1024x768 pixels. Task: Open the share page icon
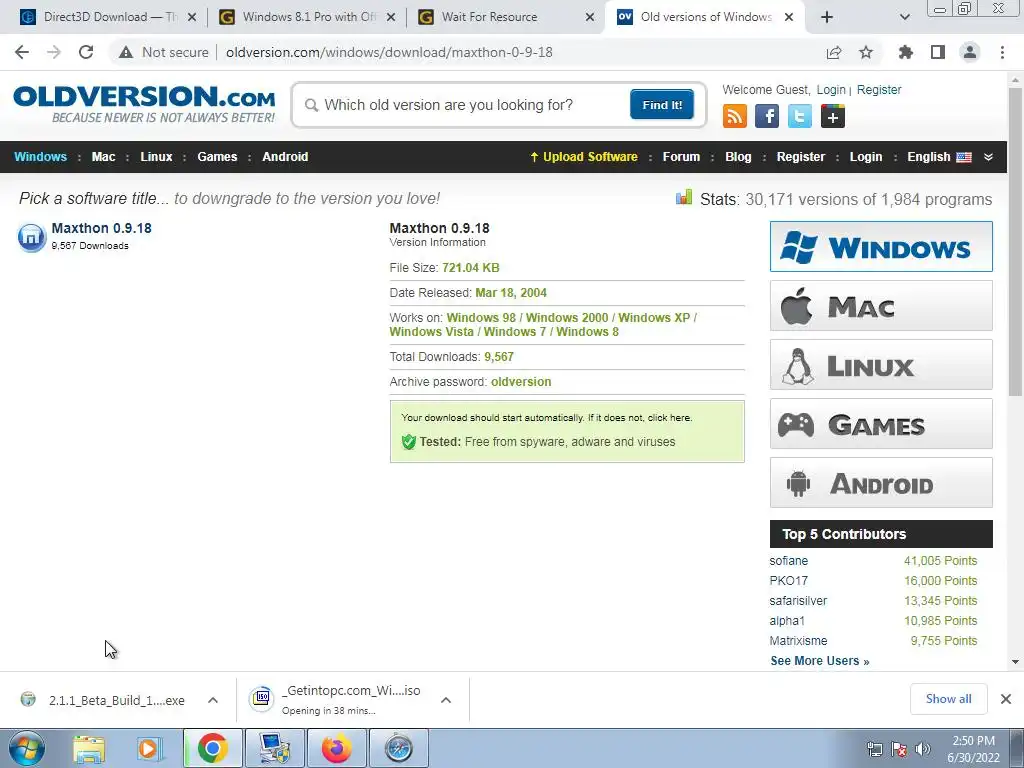pos(834,52)
